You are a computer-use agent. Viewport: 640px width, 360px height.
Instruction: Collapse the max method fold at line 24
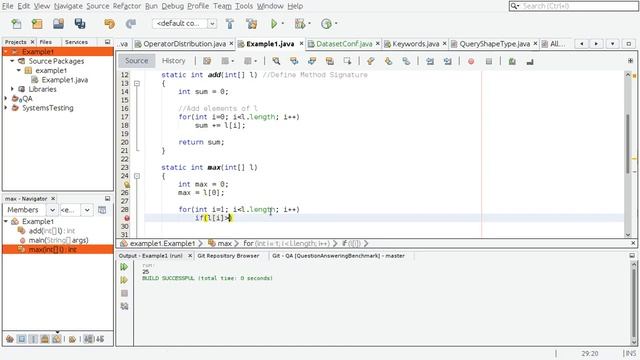(x=137, y=176)
